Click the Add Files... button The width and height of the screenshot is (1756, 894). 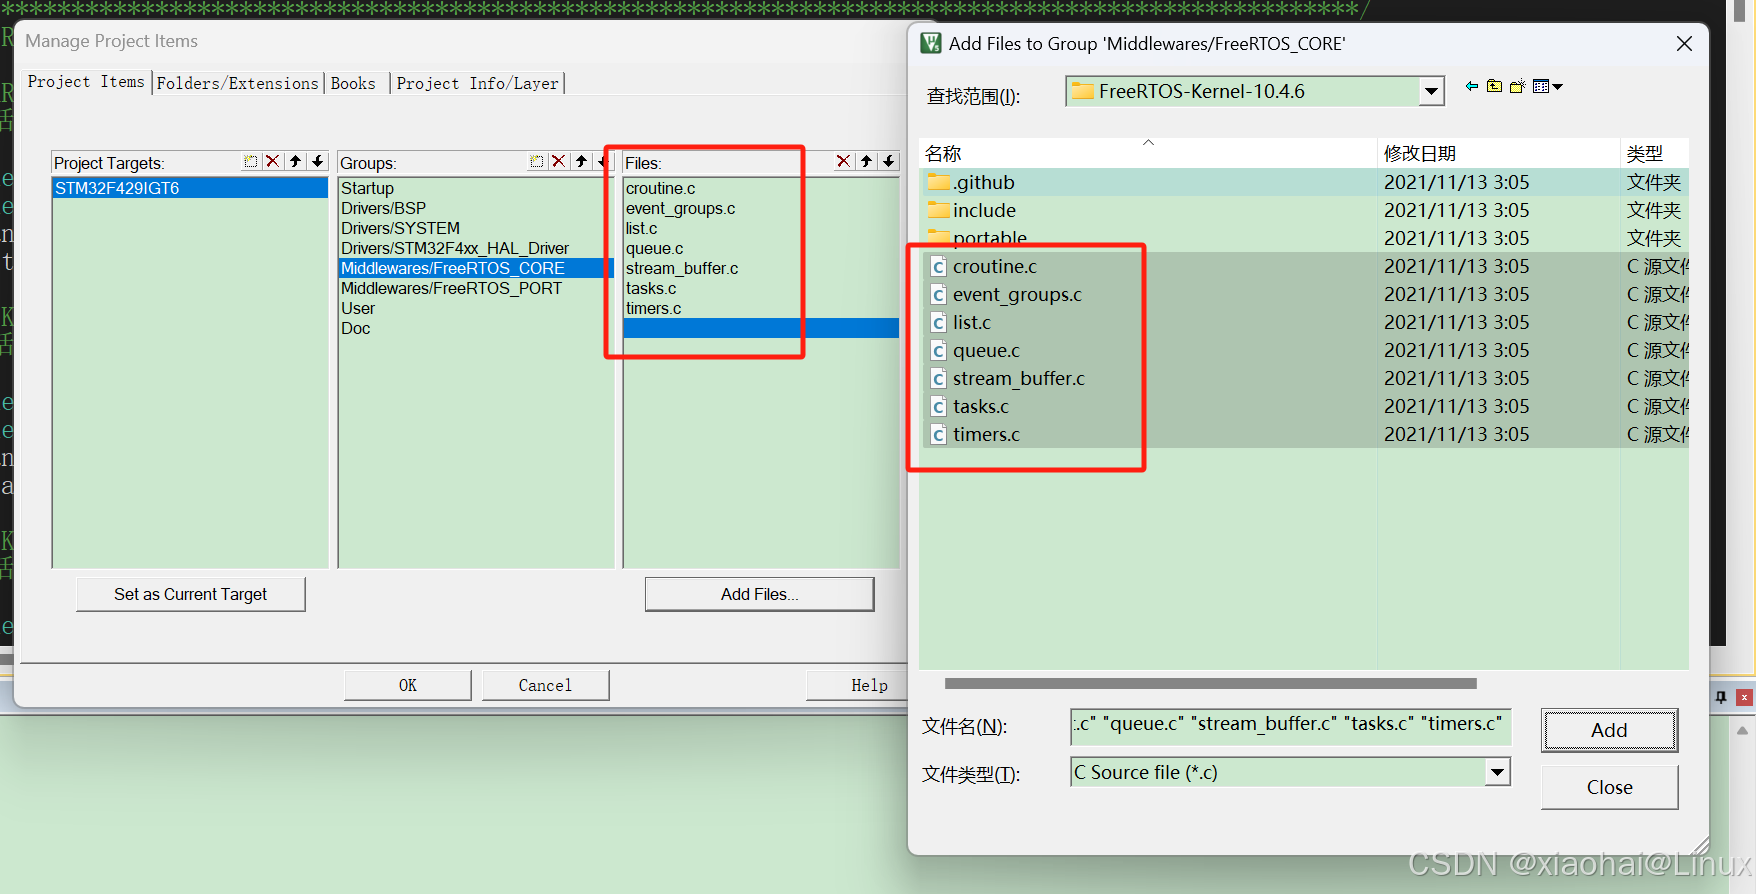(759, 594)
